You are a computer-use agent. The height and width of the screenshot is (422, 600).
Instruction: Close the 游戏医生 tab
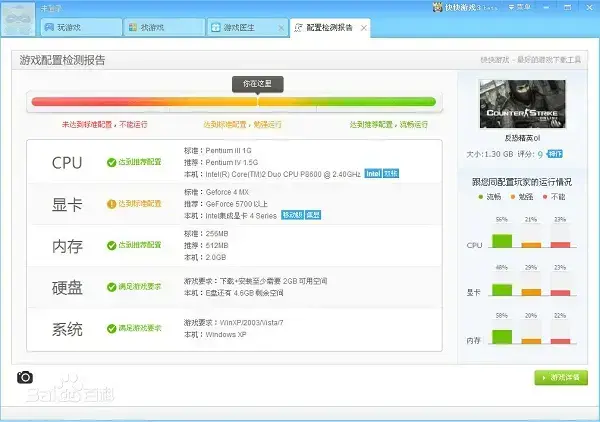point(281,28)
